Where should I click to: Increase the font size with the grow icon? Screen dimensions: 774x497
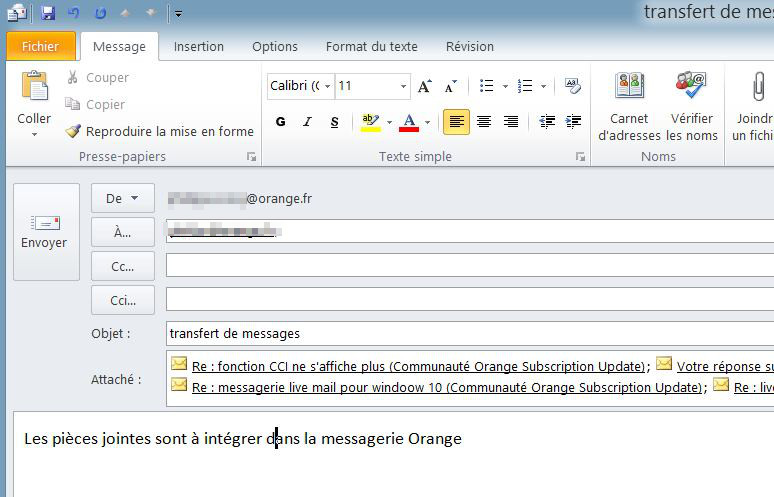coord(425,86)
